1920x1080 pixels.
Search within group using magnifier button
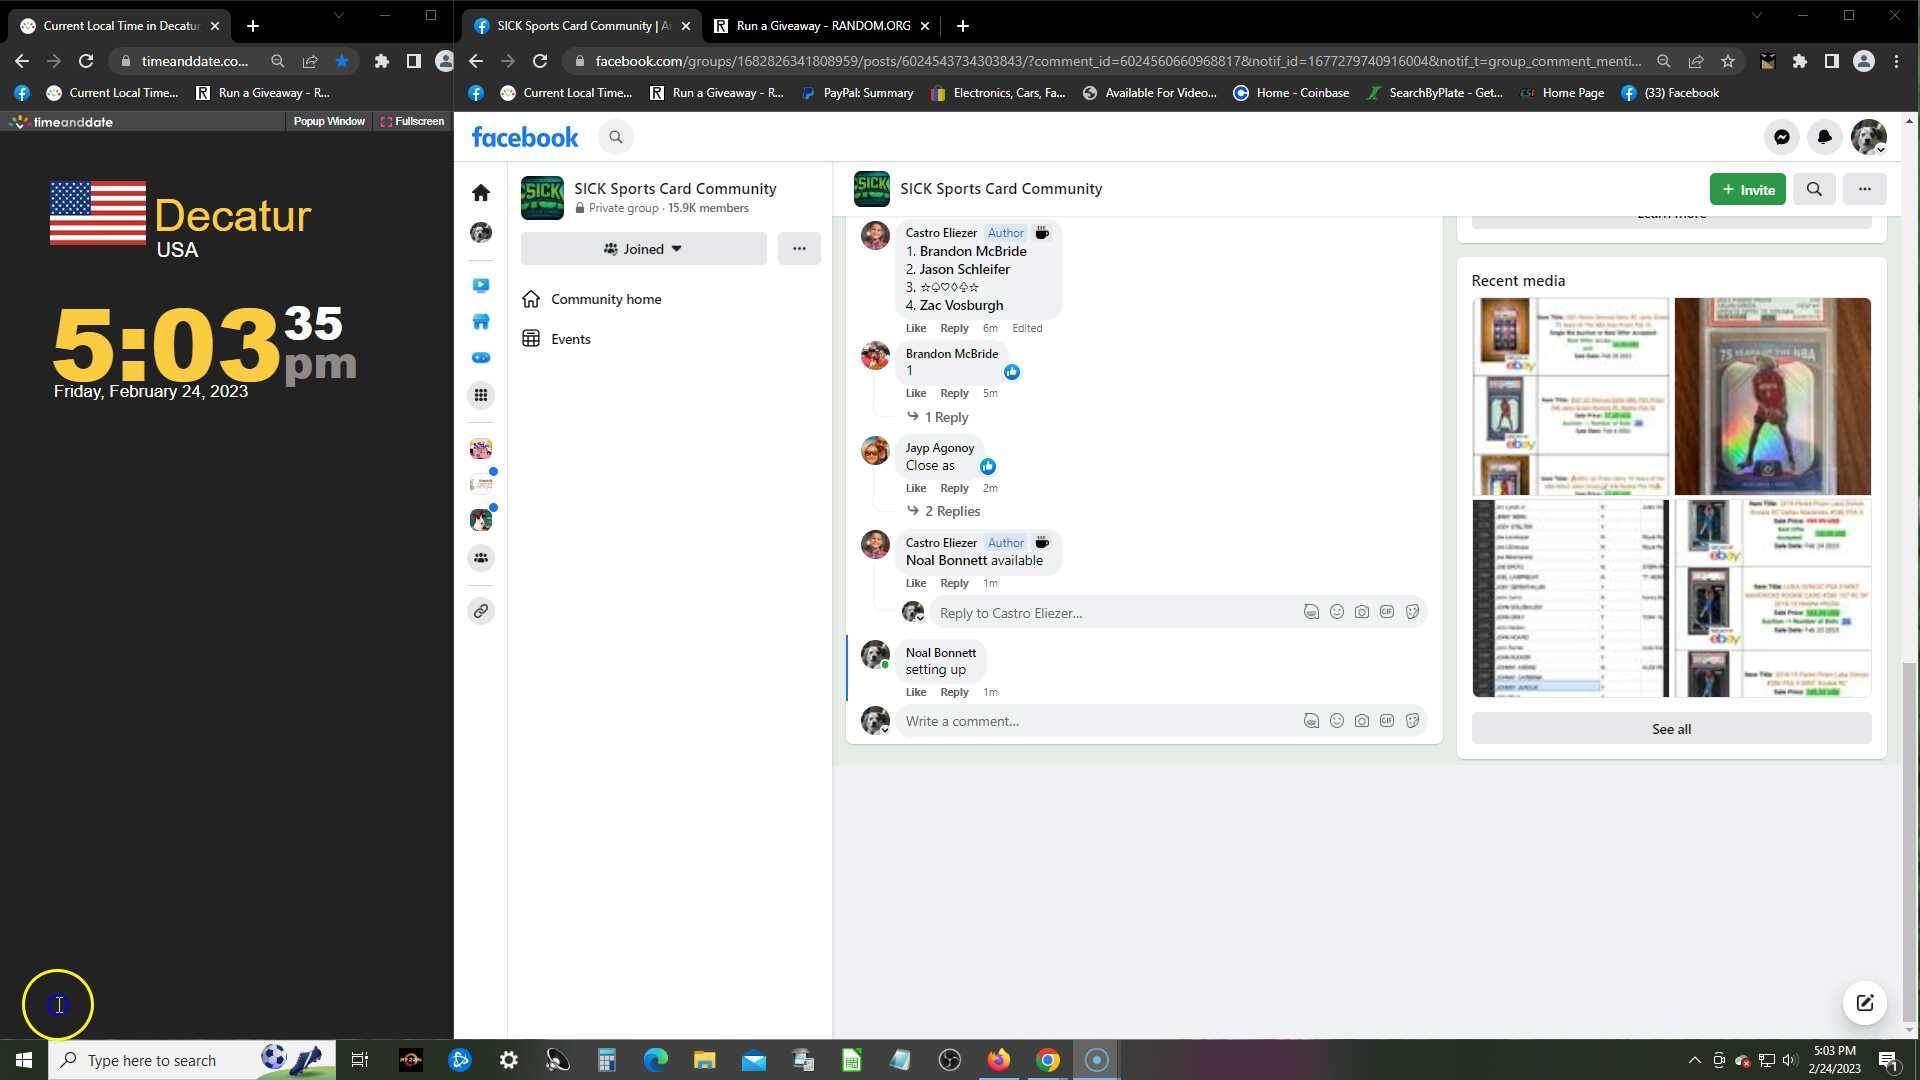click(1814, 189)
